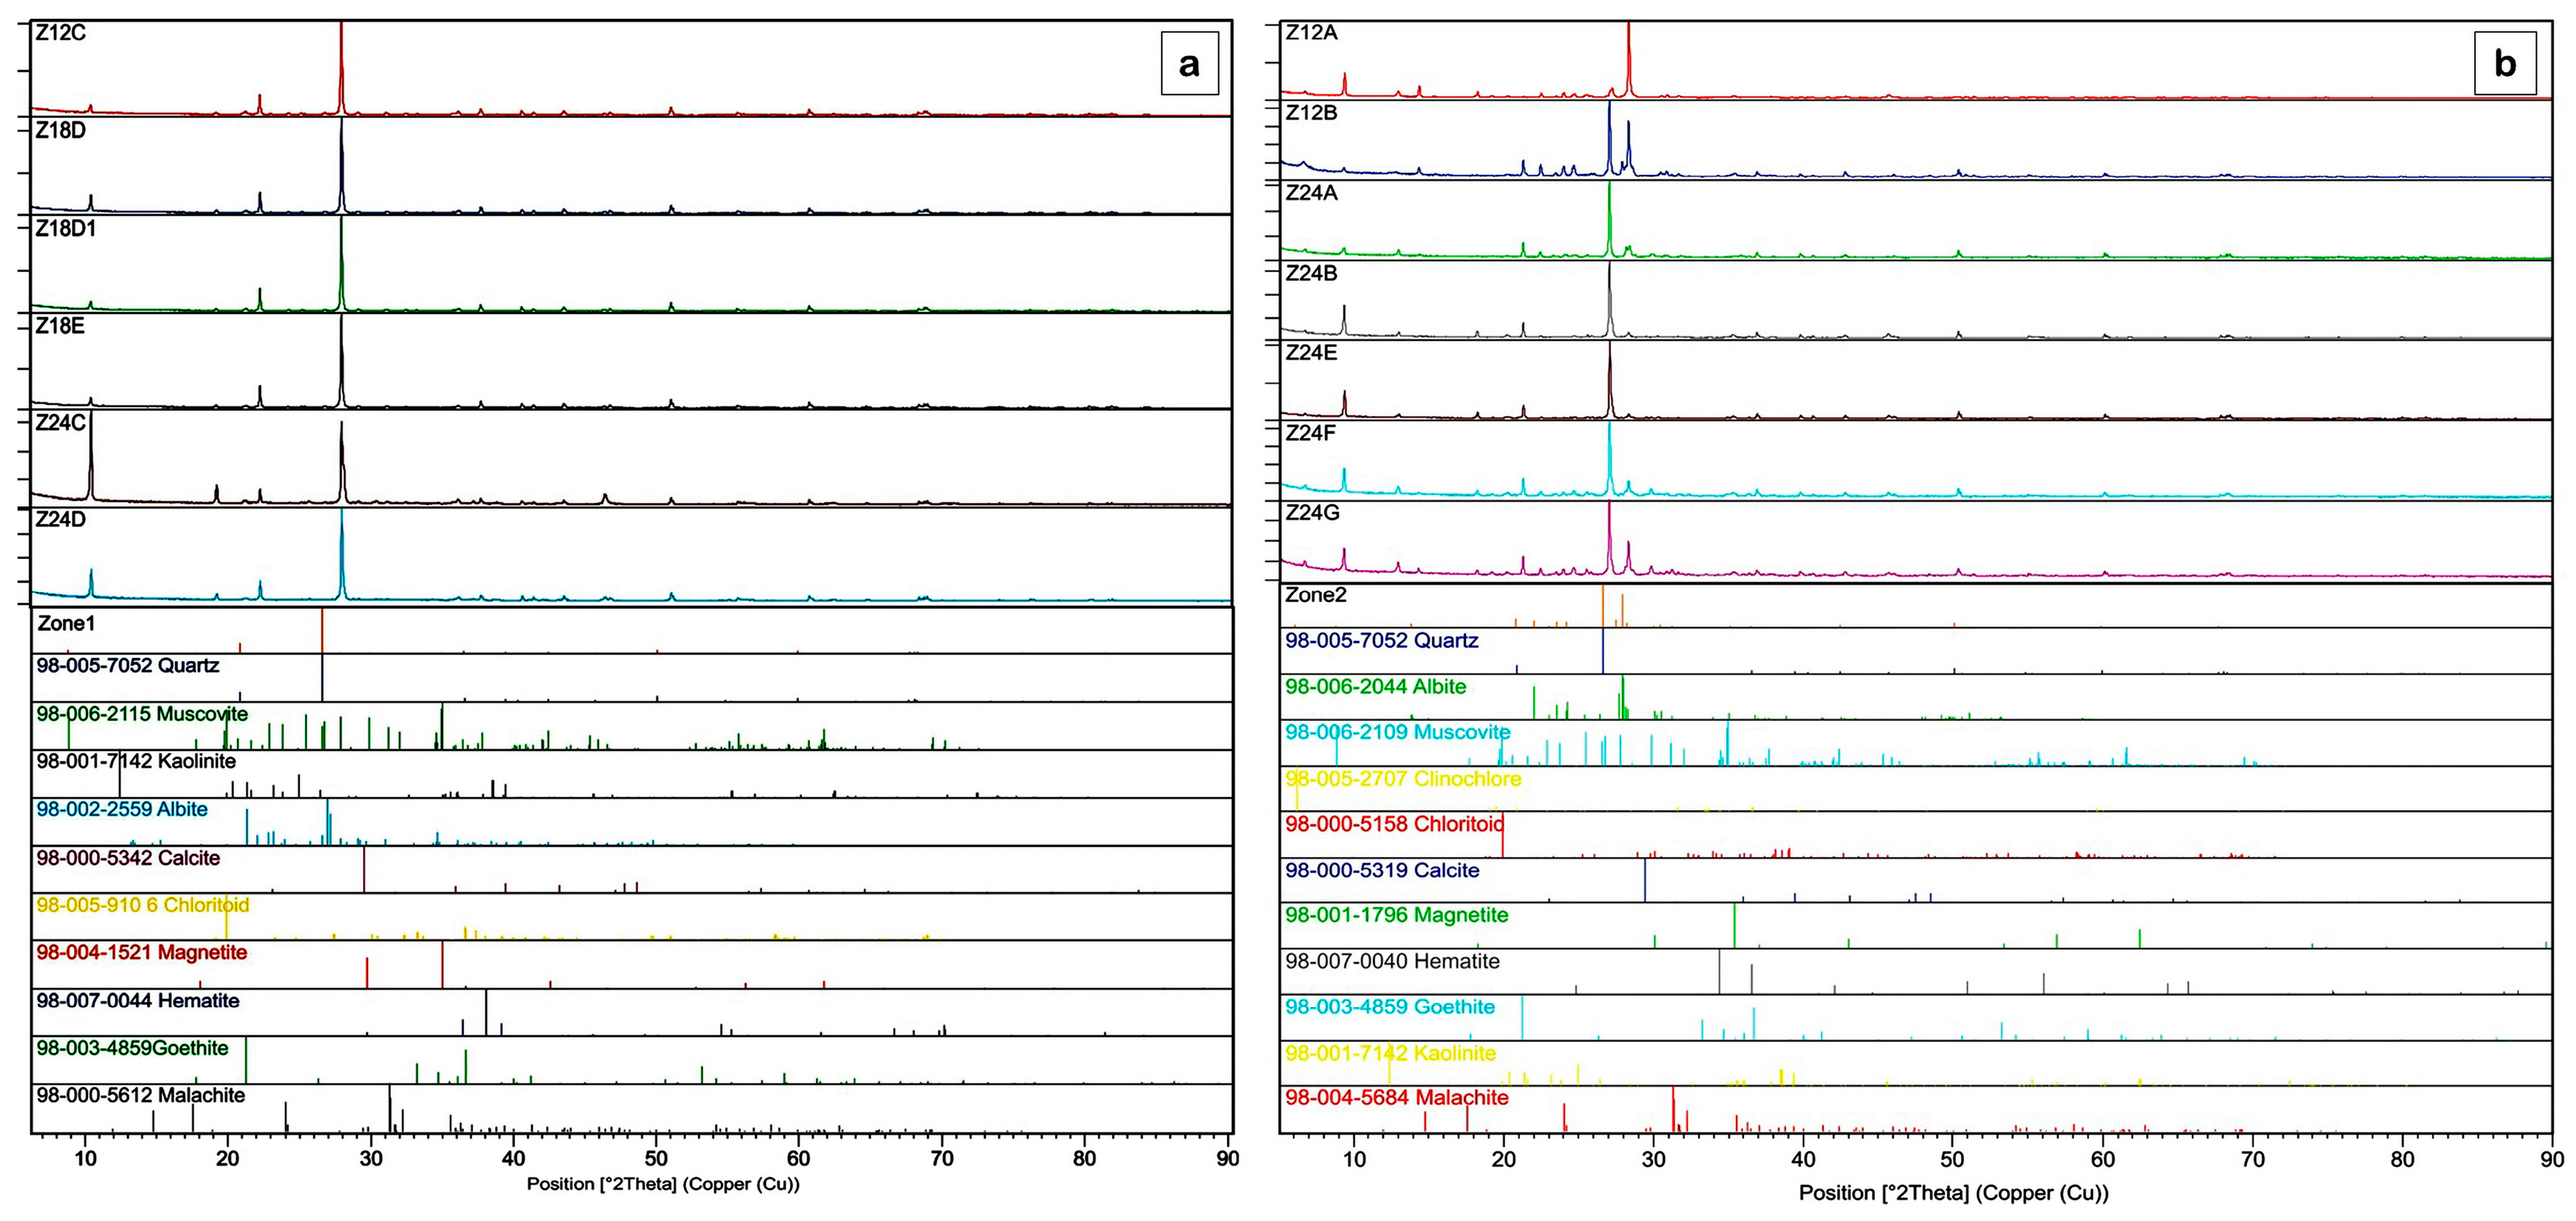
Task: Click the Zone1 reference row label
Action: [66, 623]
